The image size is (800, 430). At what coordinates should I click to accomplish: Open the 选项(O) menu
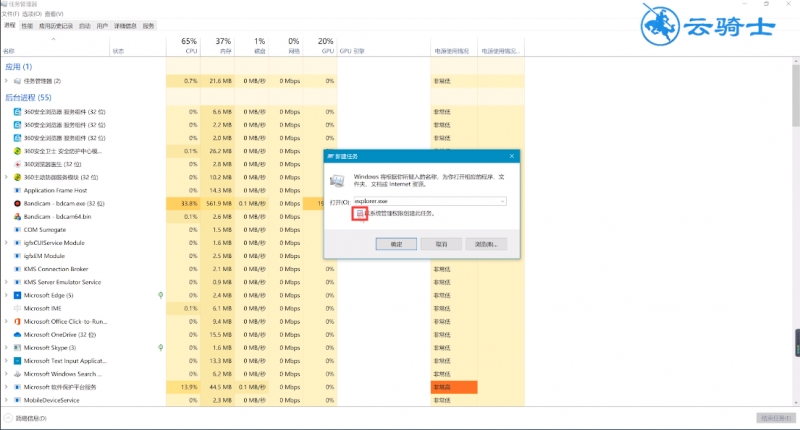(x=32, y=14)
